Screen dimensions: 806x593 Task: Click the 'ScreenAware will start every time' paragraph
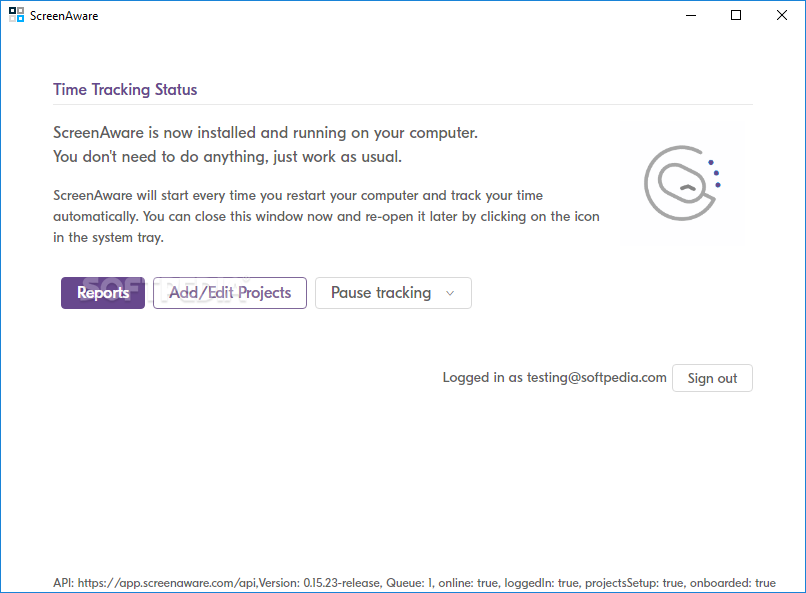point(326,216)
